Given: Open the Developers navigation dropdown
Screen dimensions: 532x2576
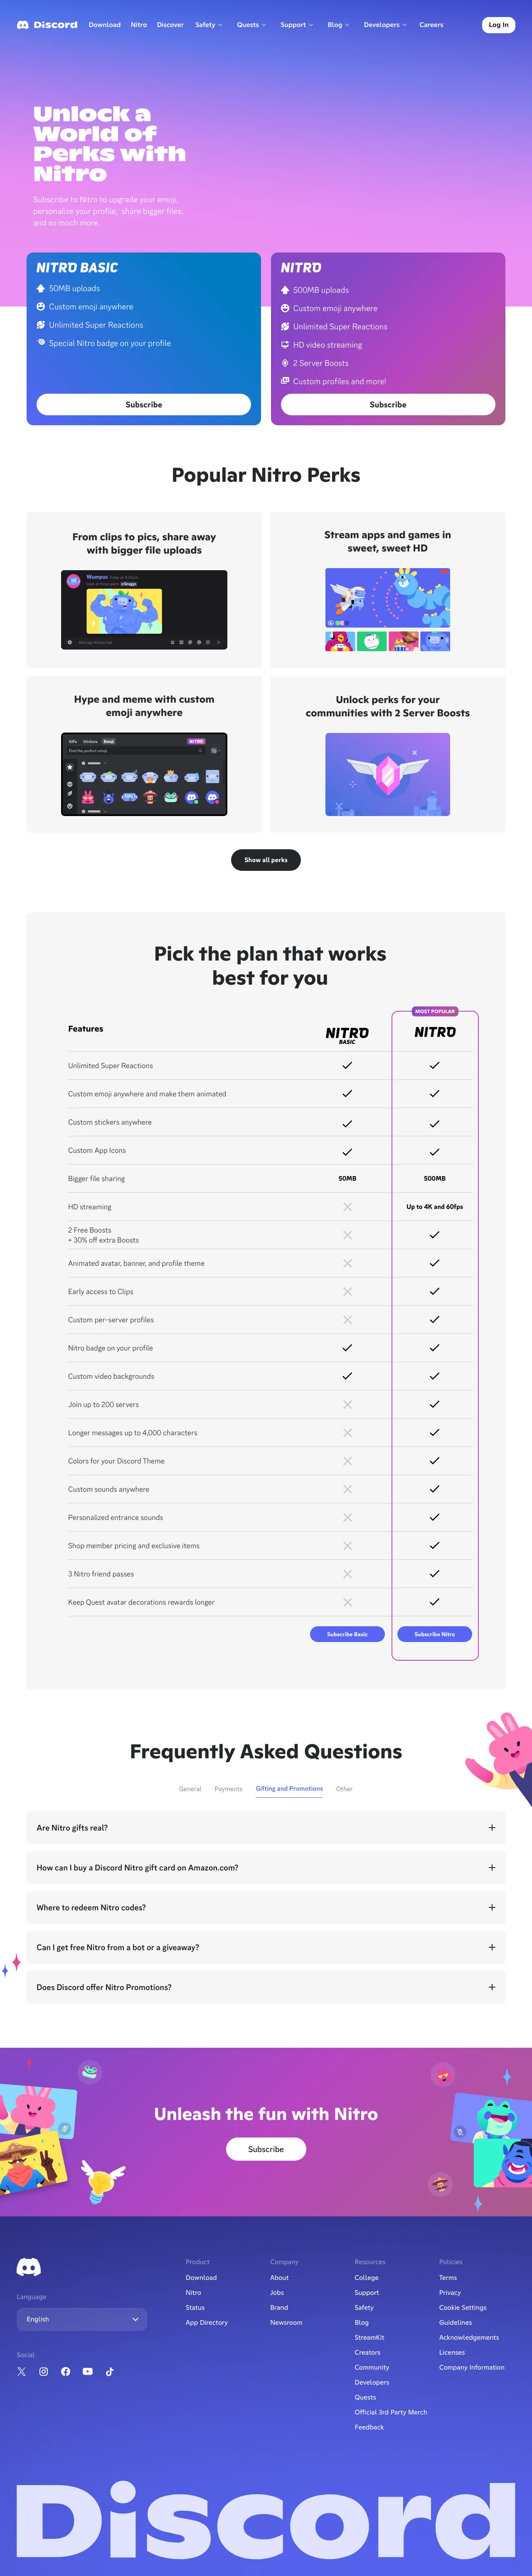Looking at the screenshot, I should tap(384, 25).
